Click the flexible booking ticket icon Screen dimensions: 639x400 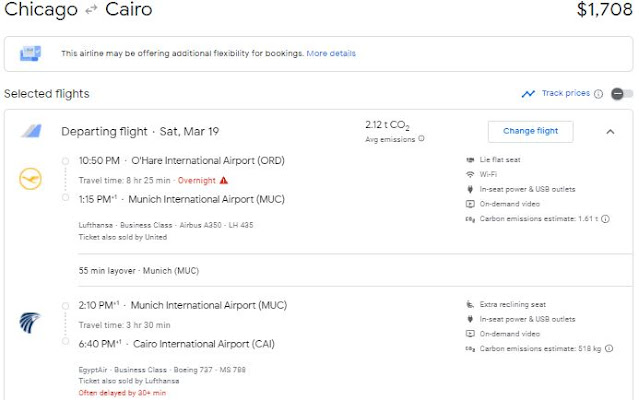[x=31, y=53]
